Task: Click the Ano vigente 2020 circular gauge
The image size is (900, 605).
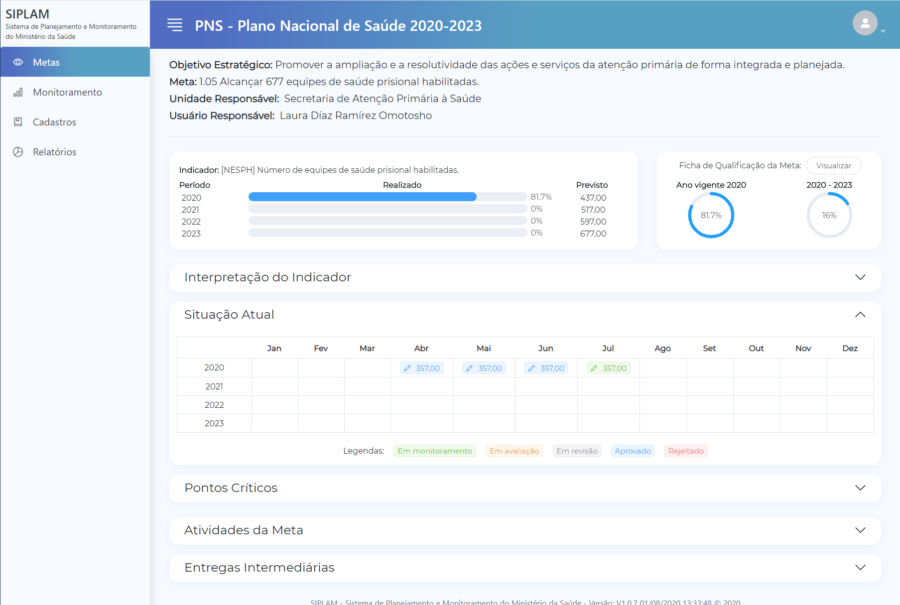Action: (x=711, y=215)
